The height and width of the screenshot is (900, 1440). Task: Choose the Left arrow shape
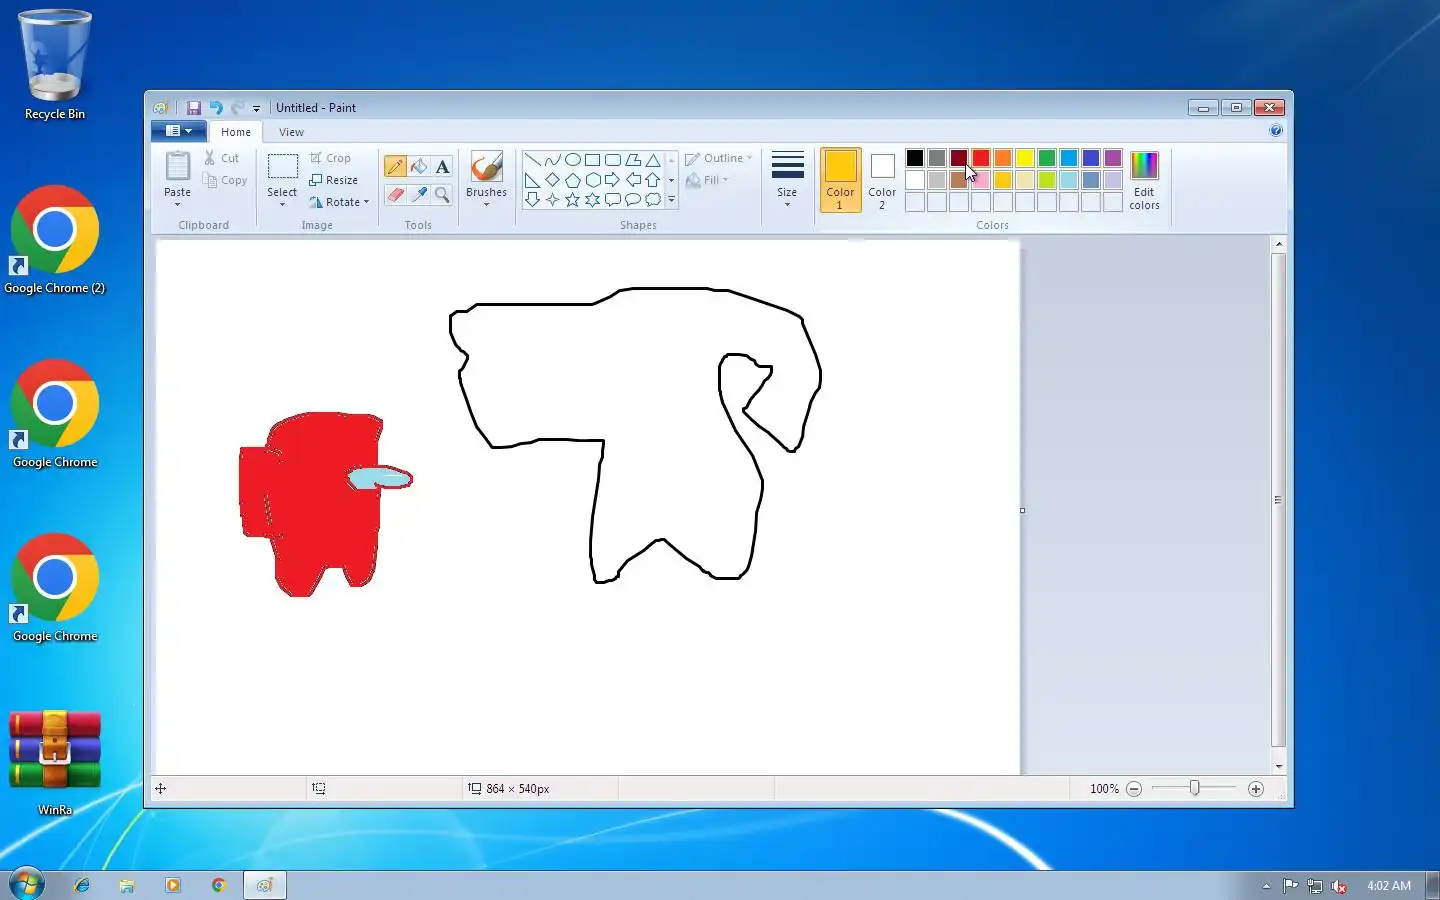[x=633, y=180]
